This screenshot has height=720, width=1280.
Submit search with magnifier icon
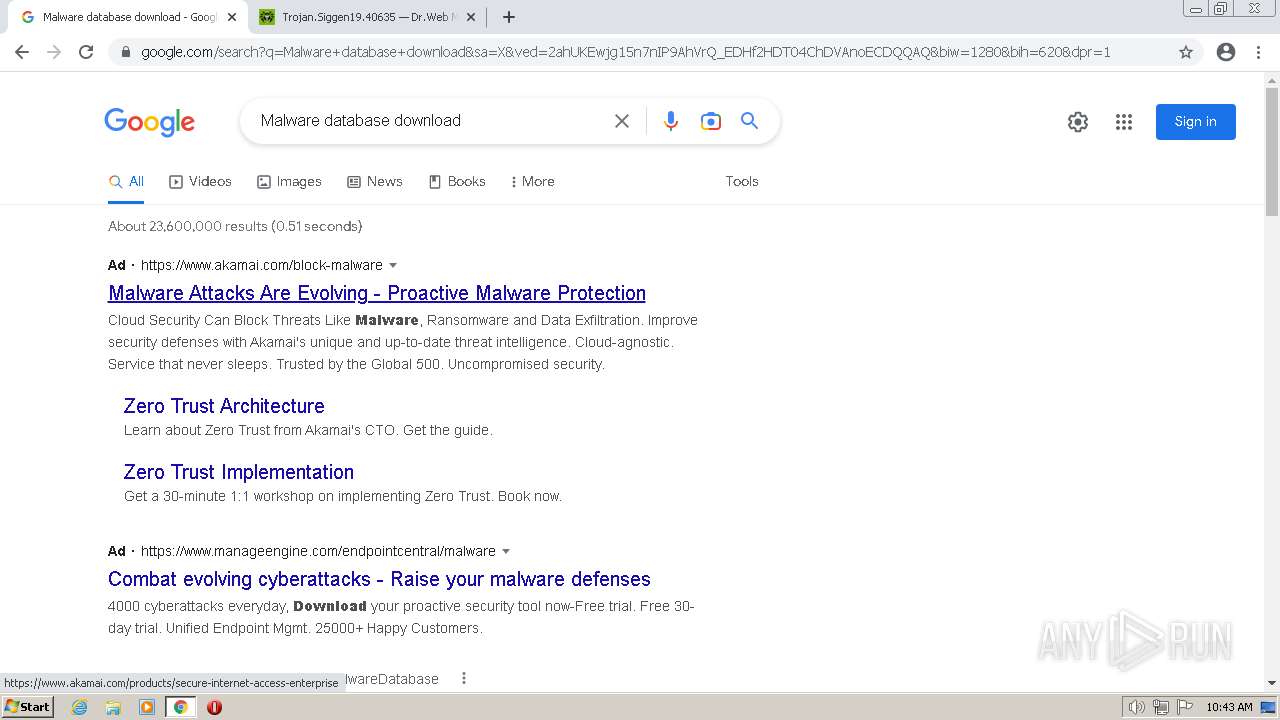749,121
